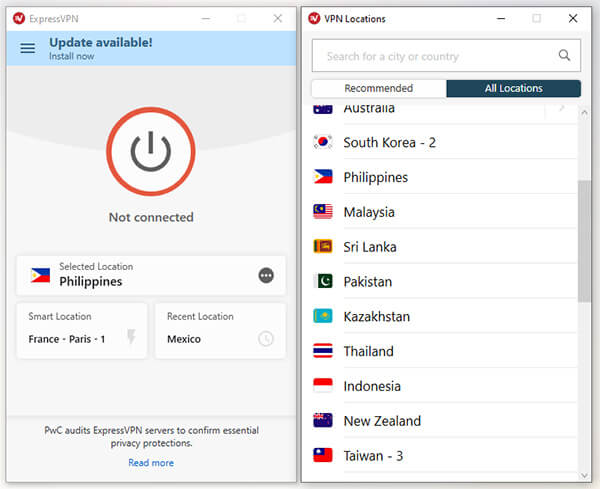Click the scrollbar up arrow
This screenshot has height=489, width=600.
pos(584,112)
